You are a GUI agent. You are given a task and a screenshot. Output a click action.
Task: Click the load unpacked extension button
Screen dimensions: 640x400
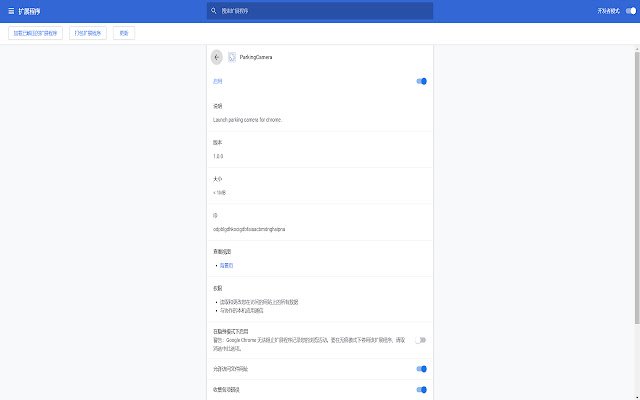(x=36, y=33)
